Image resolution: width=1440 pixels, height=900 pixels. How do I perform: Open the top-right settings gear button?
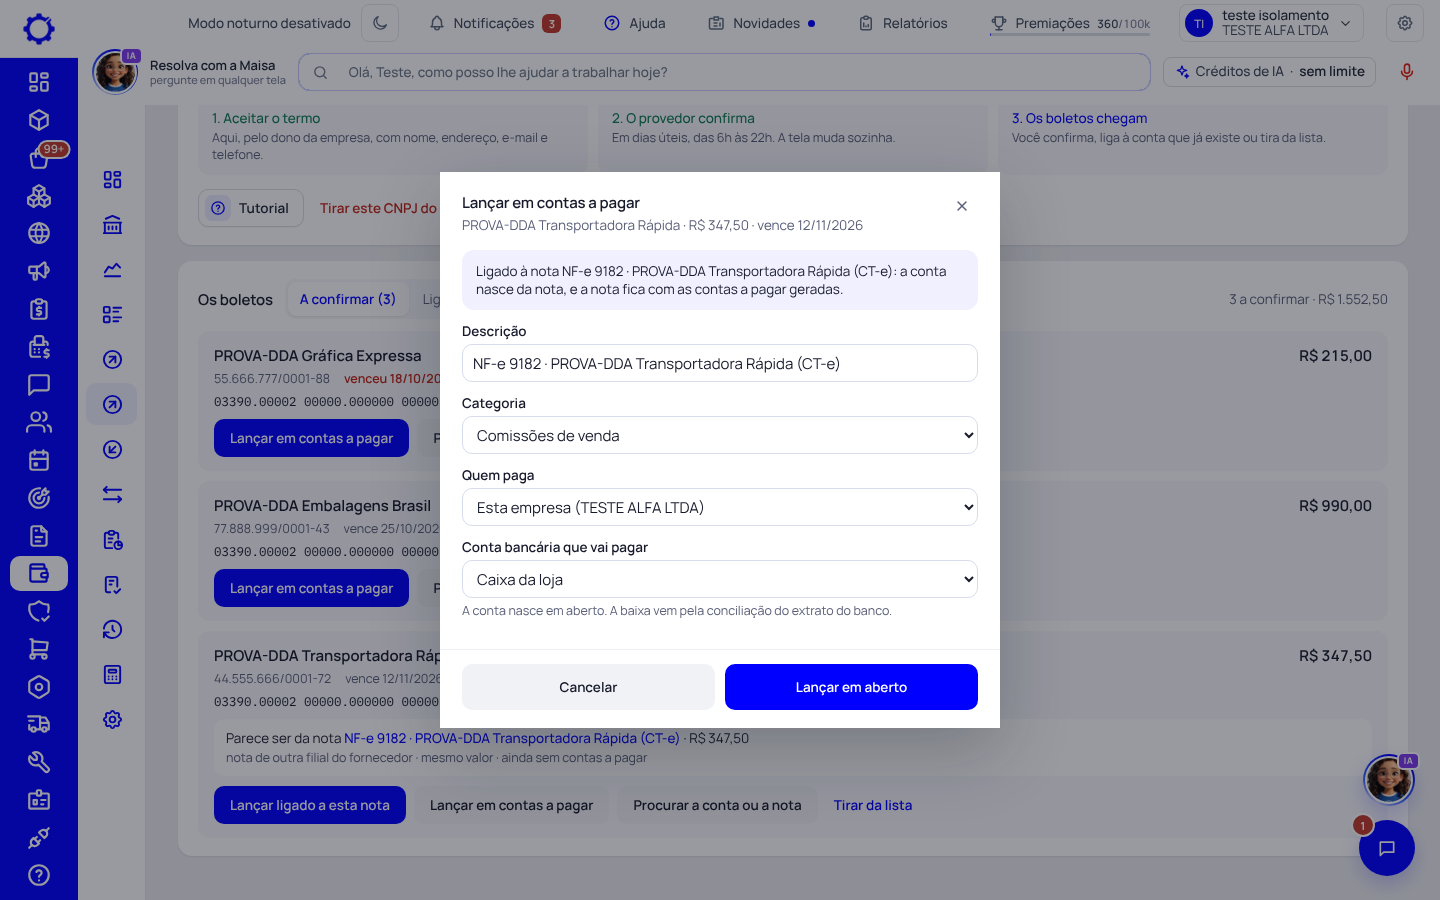[x=1405, y=23]
